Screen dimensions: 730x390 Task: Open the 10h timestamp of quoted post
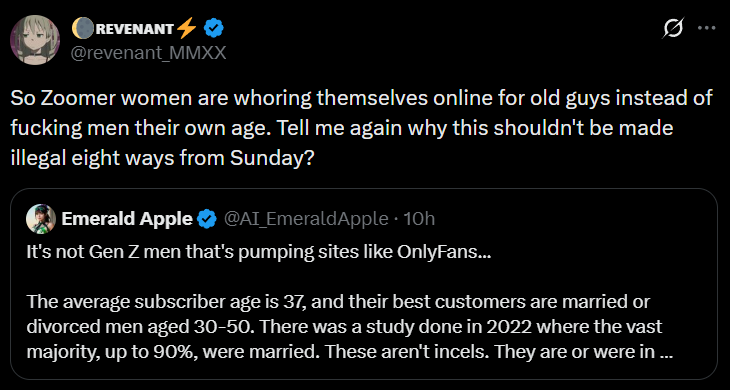pos(419,219)
